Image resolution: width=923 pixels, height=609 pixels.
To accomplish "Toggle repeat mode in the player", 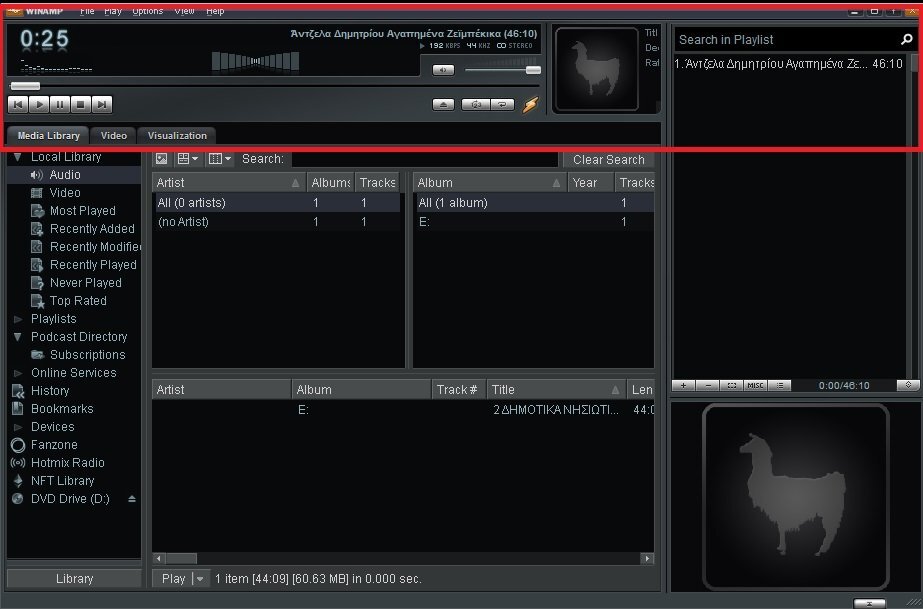I will (x=503, y=105).
